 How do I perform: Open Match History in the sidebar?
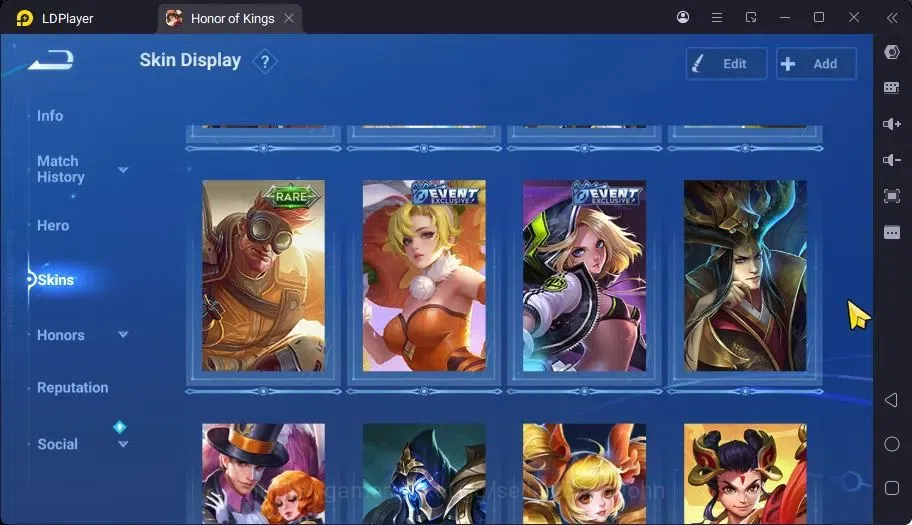(x=60, y=169)
